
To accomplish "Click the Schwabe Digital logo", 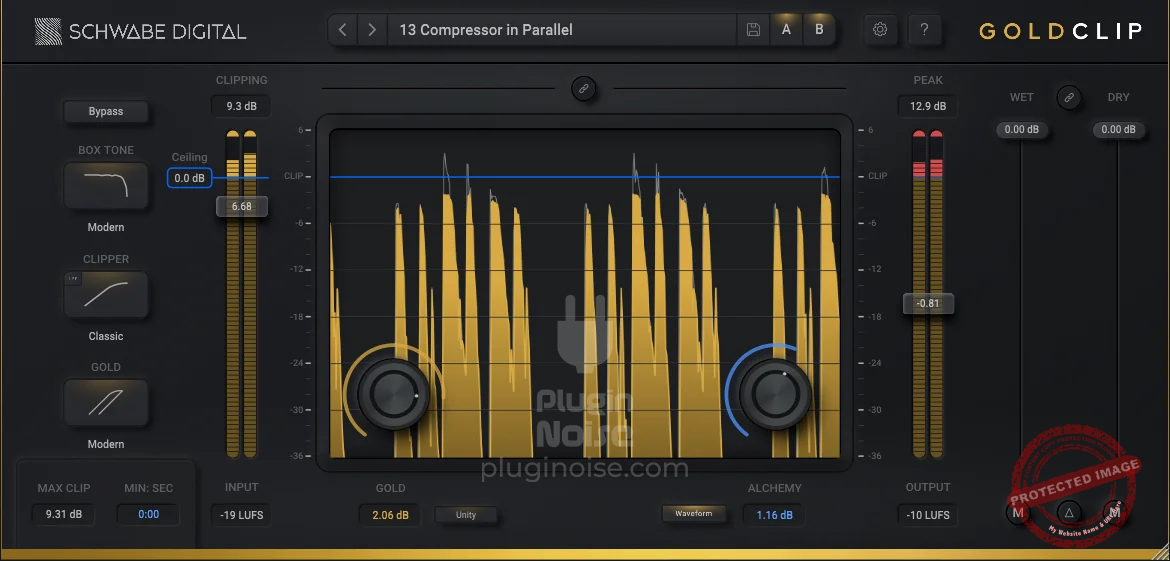I will pyautogui.click(x=140, y=31).
